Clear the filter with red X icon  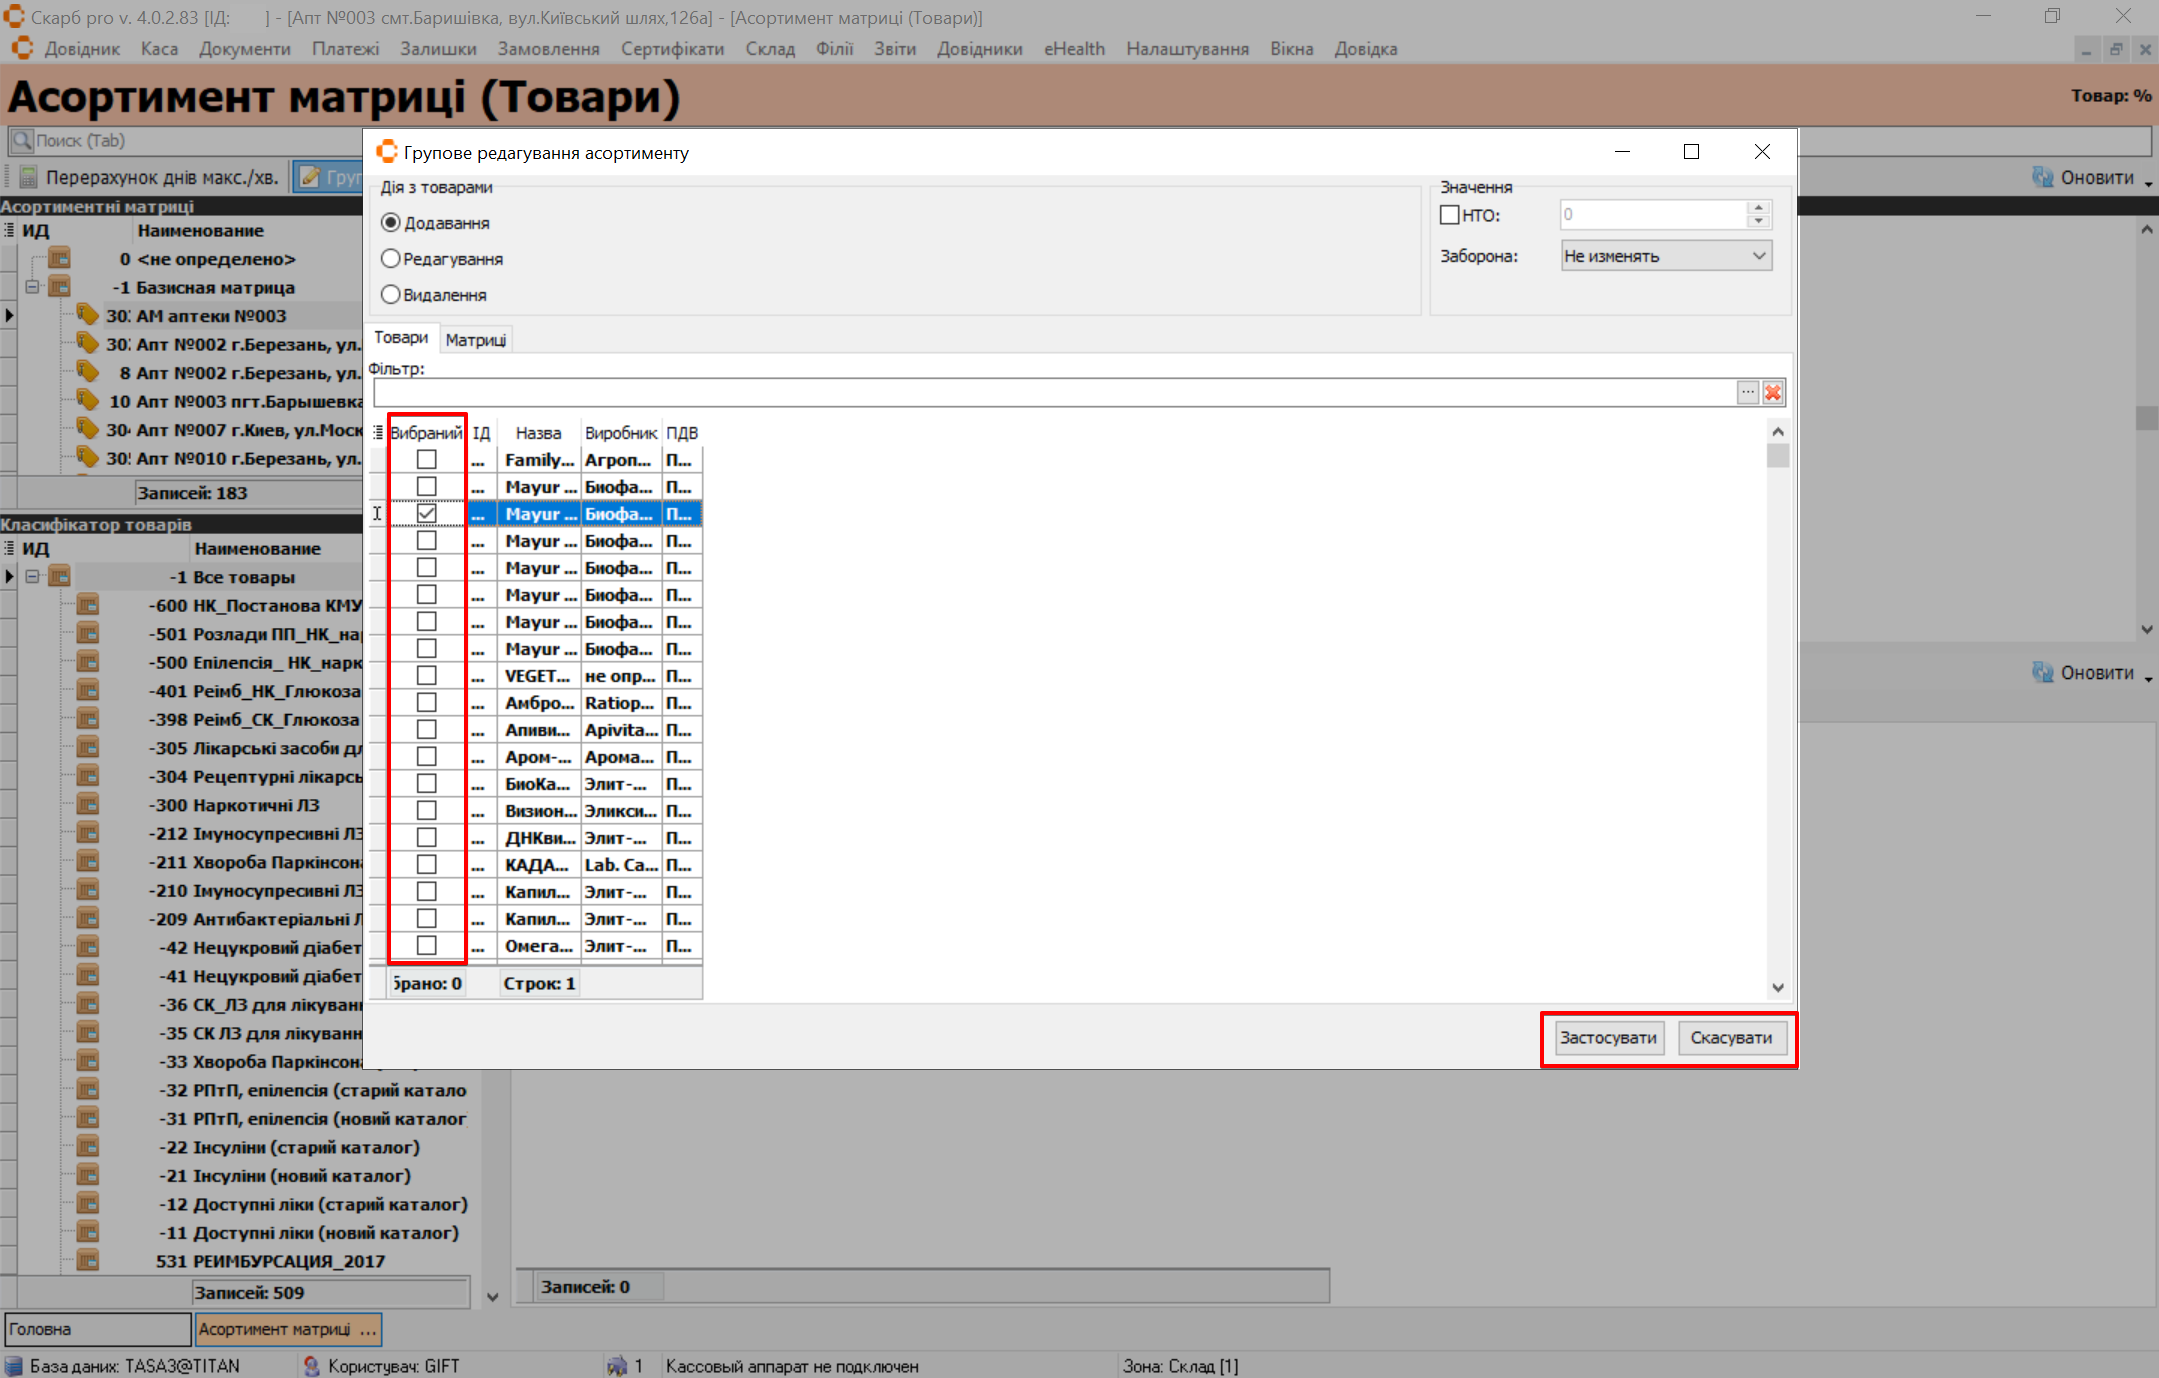pos(1773,393)
